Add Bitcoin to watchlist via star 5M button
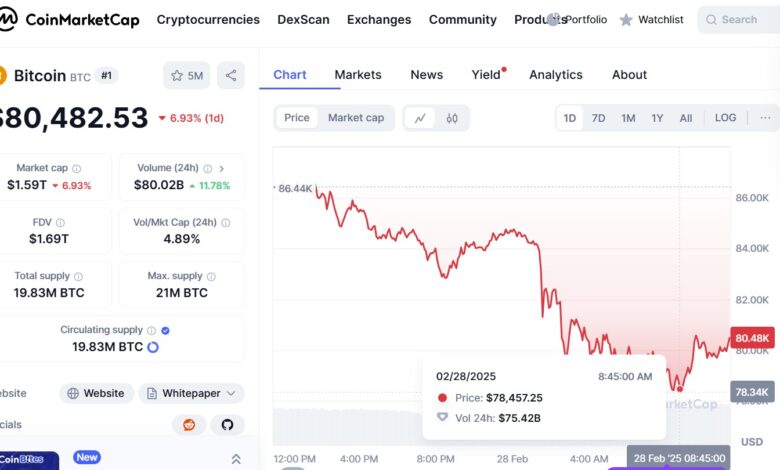 [187, 76]
